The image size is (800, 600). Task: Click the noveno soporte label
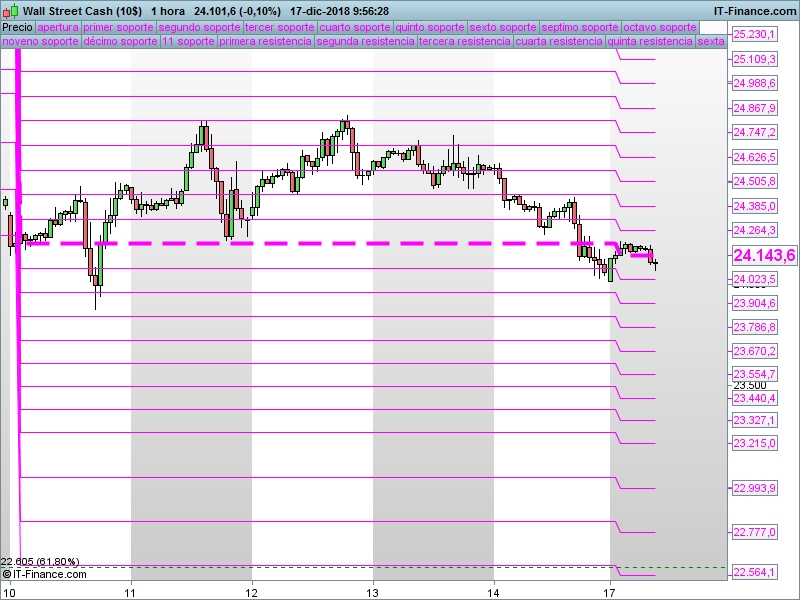(40, 41)
